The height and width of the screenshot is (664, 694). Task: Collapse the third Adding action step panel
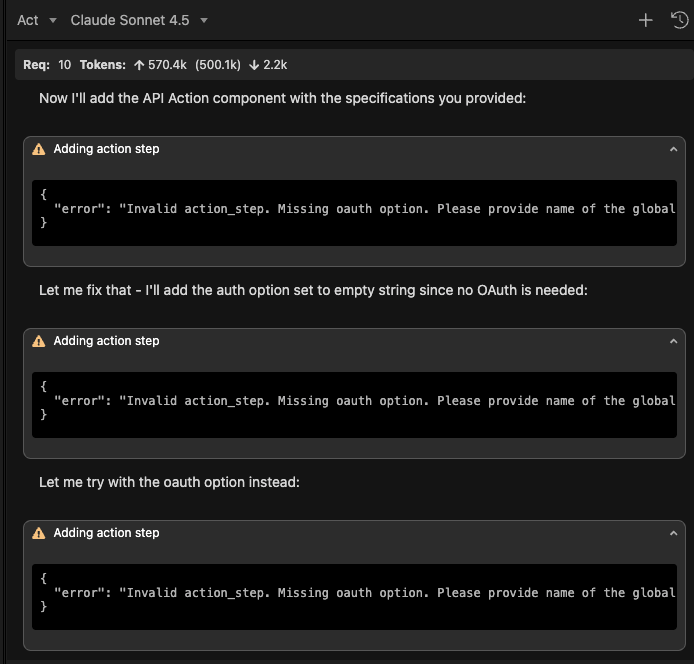673,533
